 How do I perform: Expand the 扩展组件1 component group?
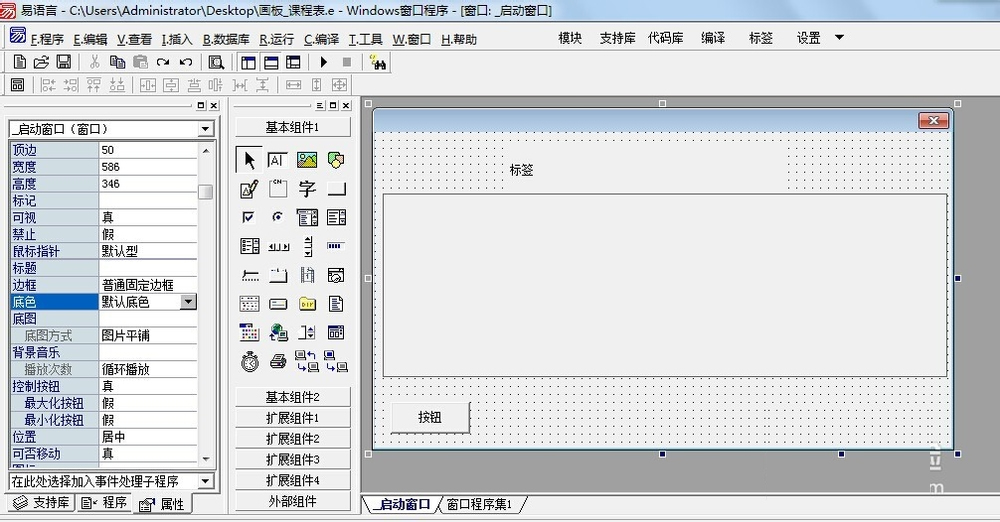pyautogui.click(x=292, y=418)
